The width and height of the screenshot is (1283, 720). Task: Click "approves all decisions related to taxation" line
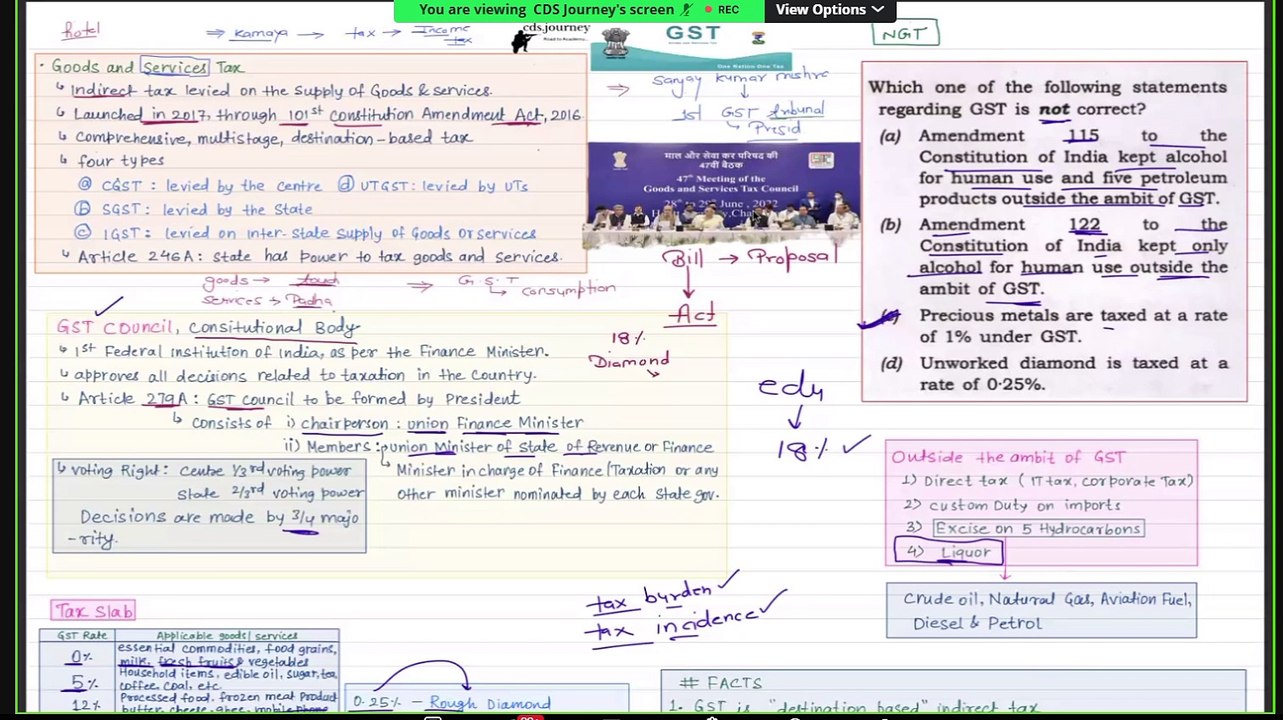(x=306, y=375)
